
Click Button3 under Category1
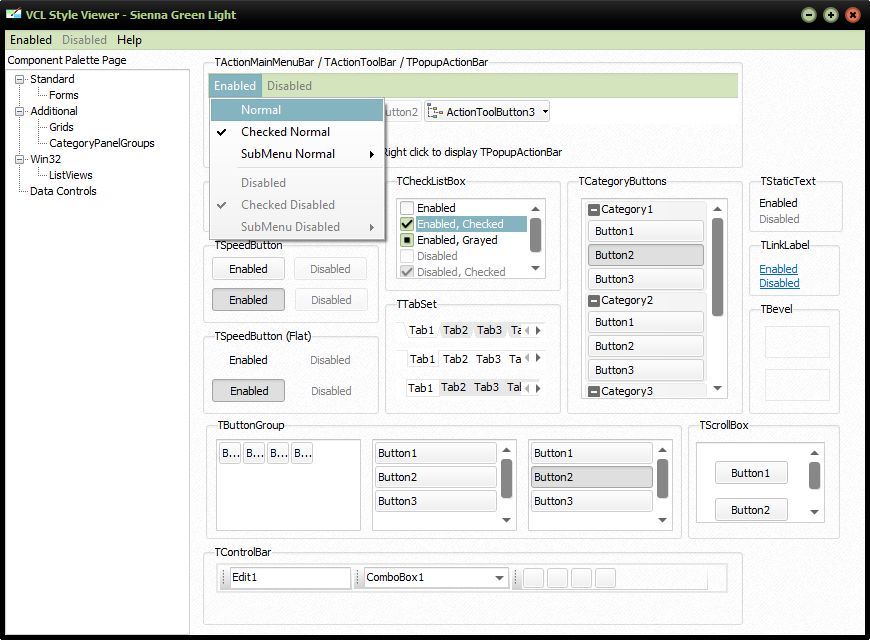point(646,279)
